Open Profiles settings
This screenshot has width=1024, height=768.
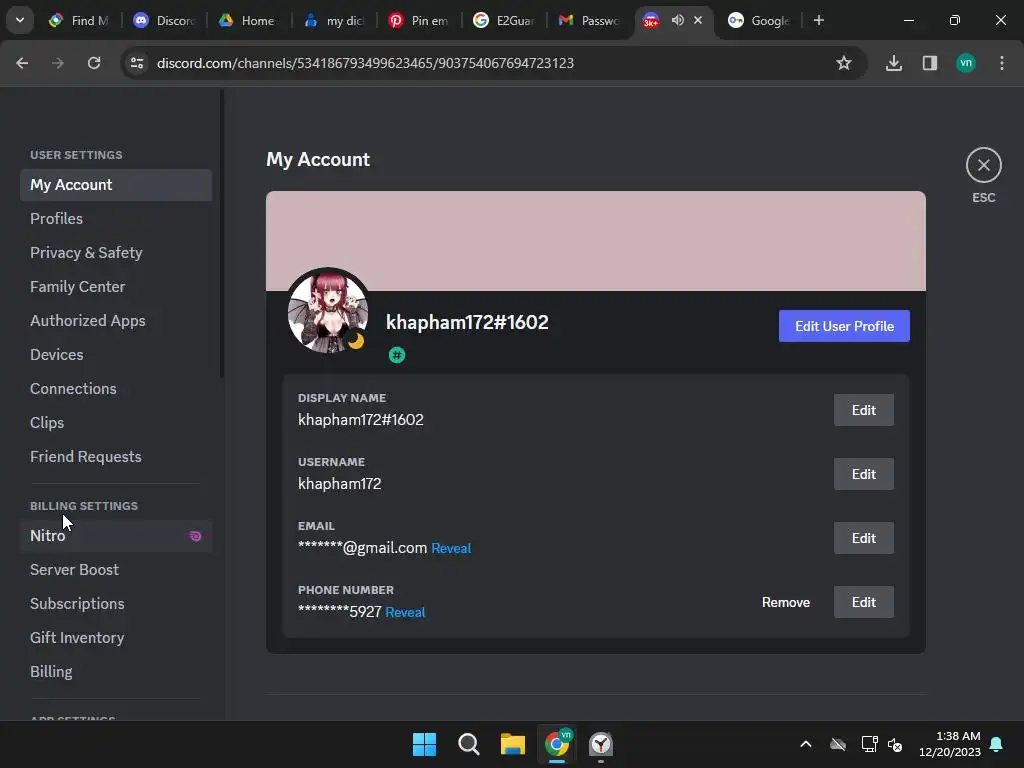coord(116,219)
